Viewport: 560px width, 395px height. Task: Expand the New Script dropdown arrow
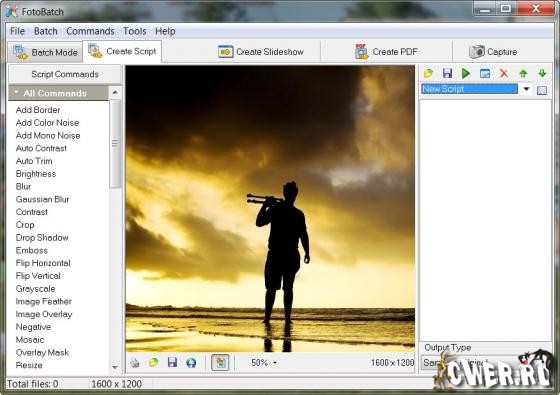point(526,89)
